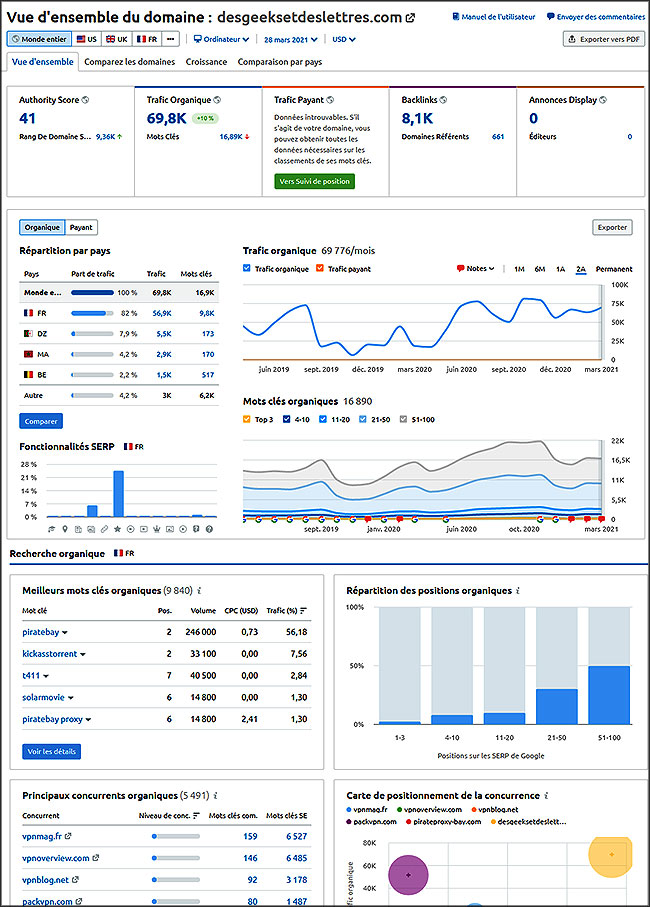Click the purple packvpn bubble on map
650x907 pixels.
[x=408, y=875]
